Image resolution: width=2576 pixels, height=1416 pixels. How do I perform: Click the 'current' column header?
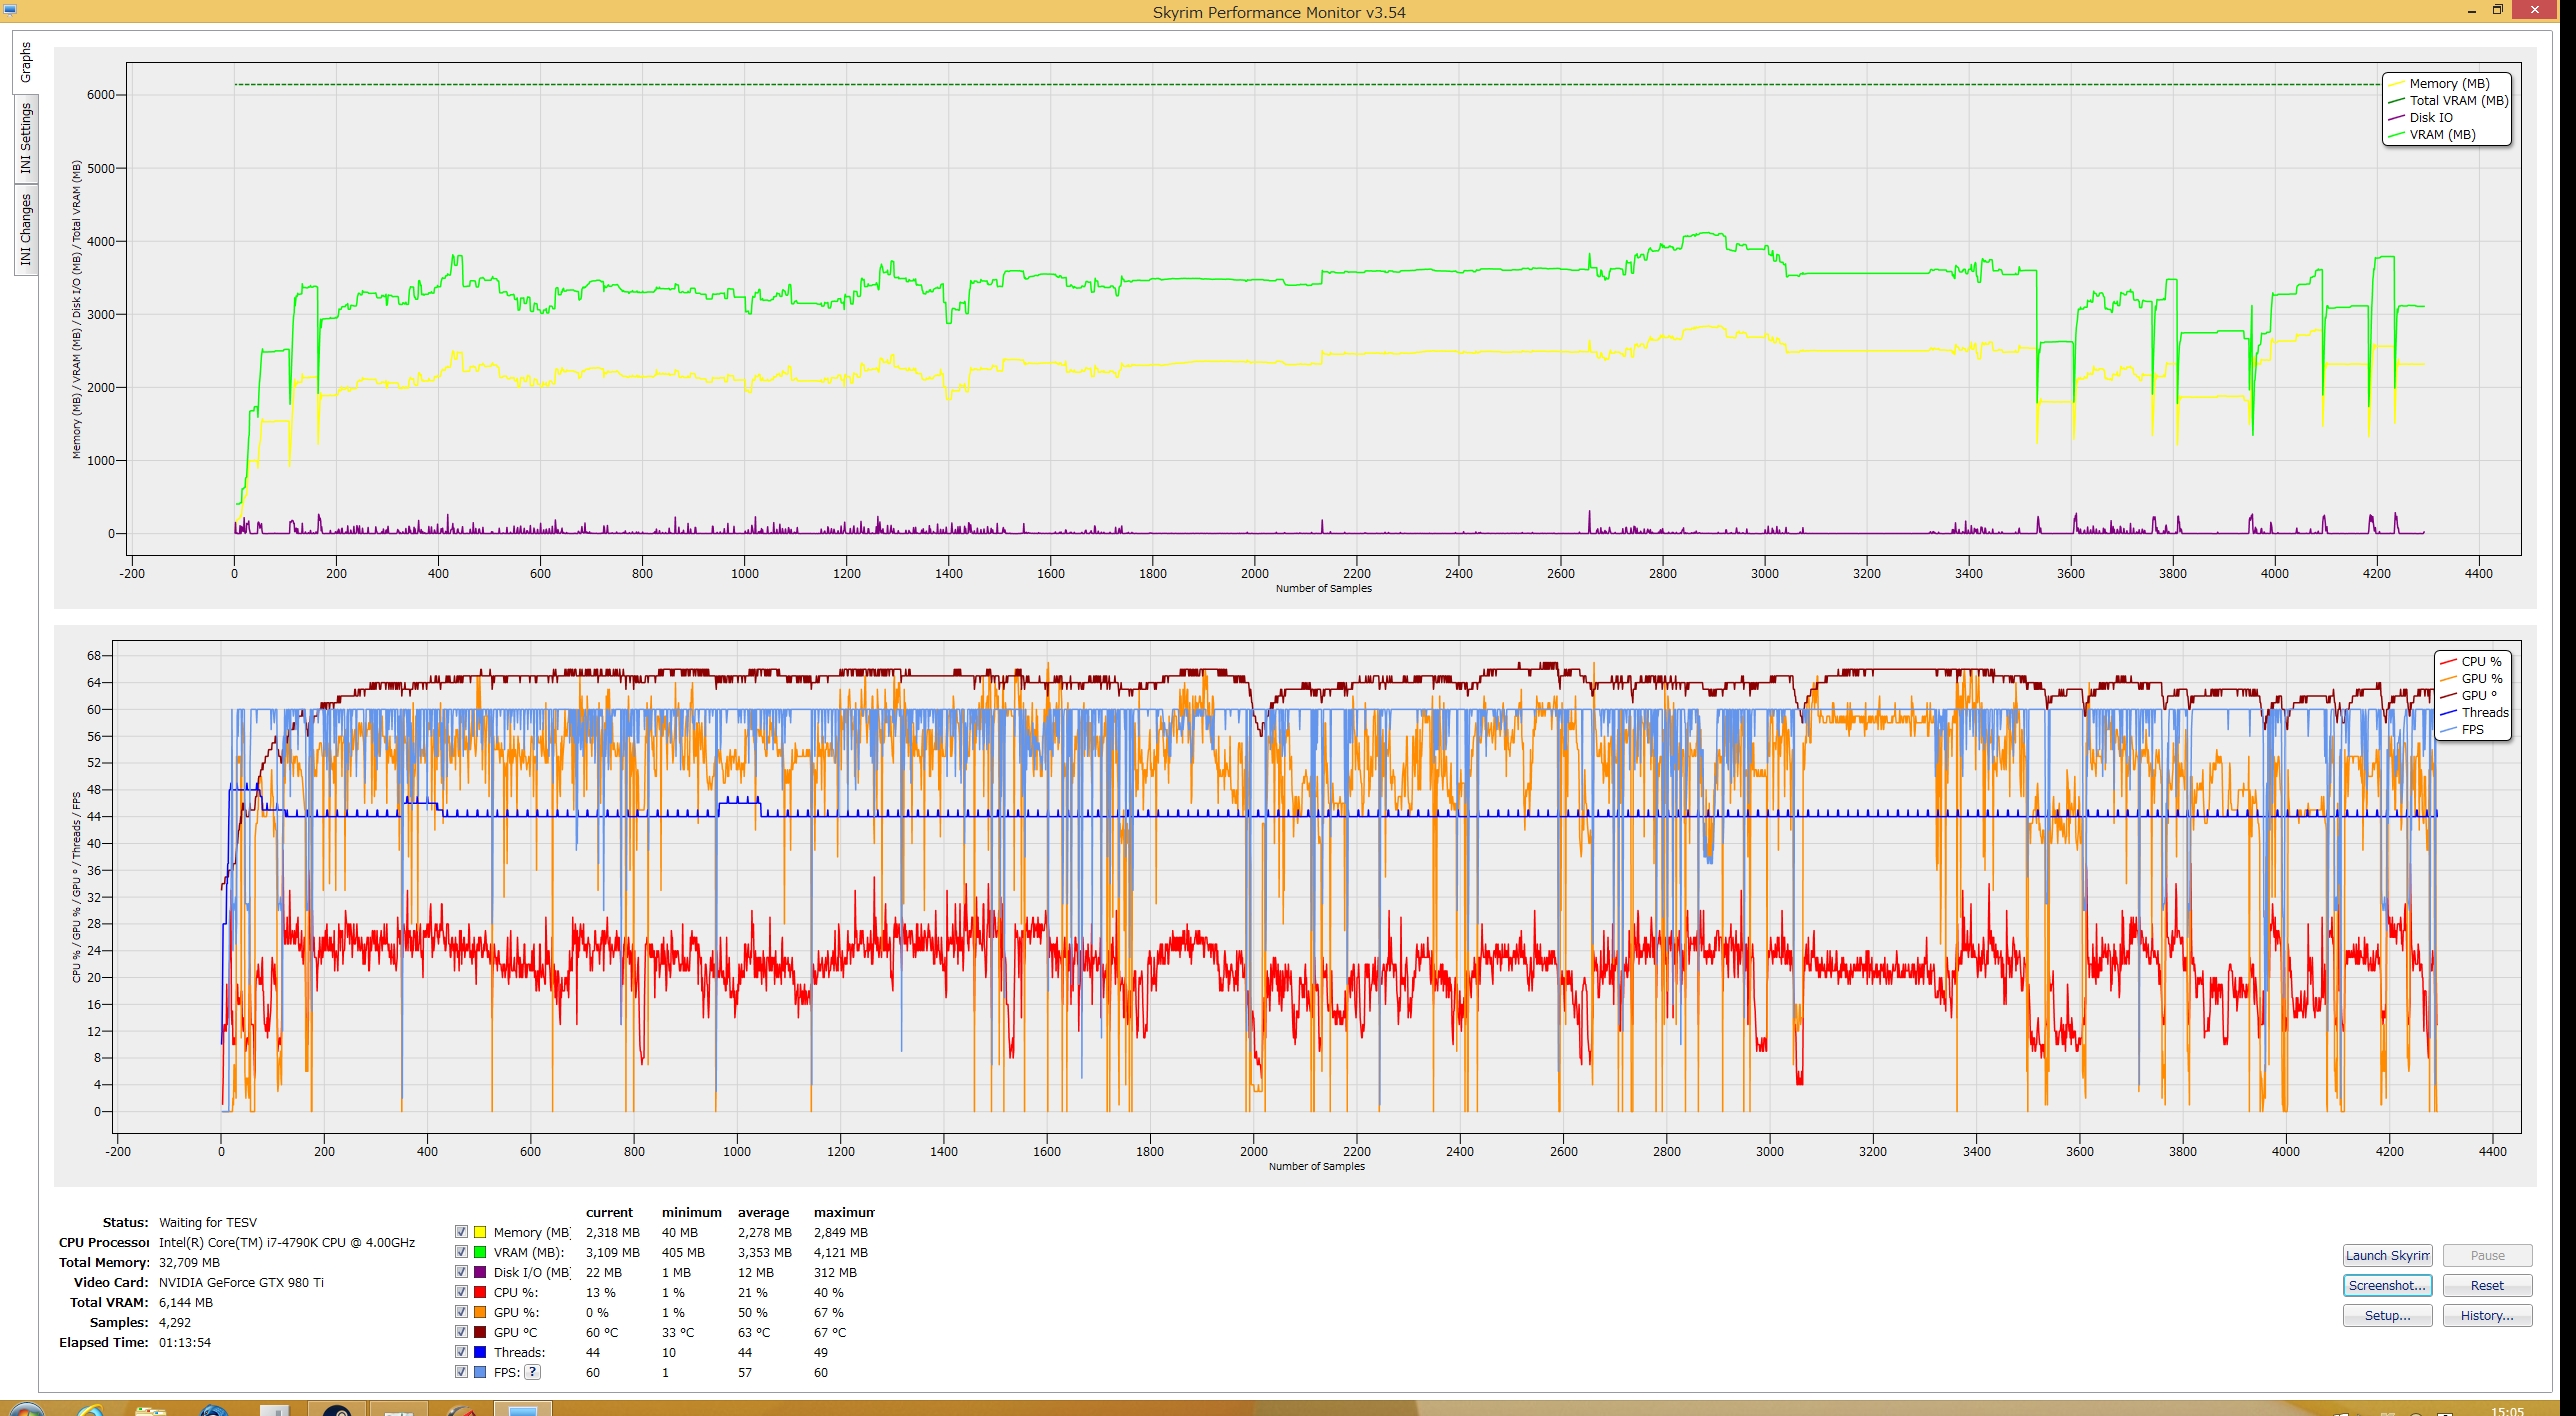coord(609,1212)
